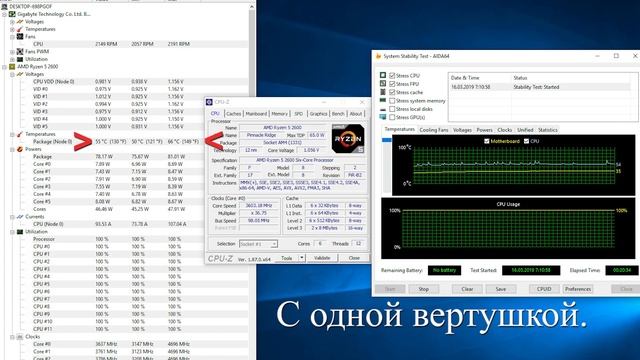Collapse the AMD Ryzen 5 2600 node

(4, 67)
